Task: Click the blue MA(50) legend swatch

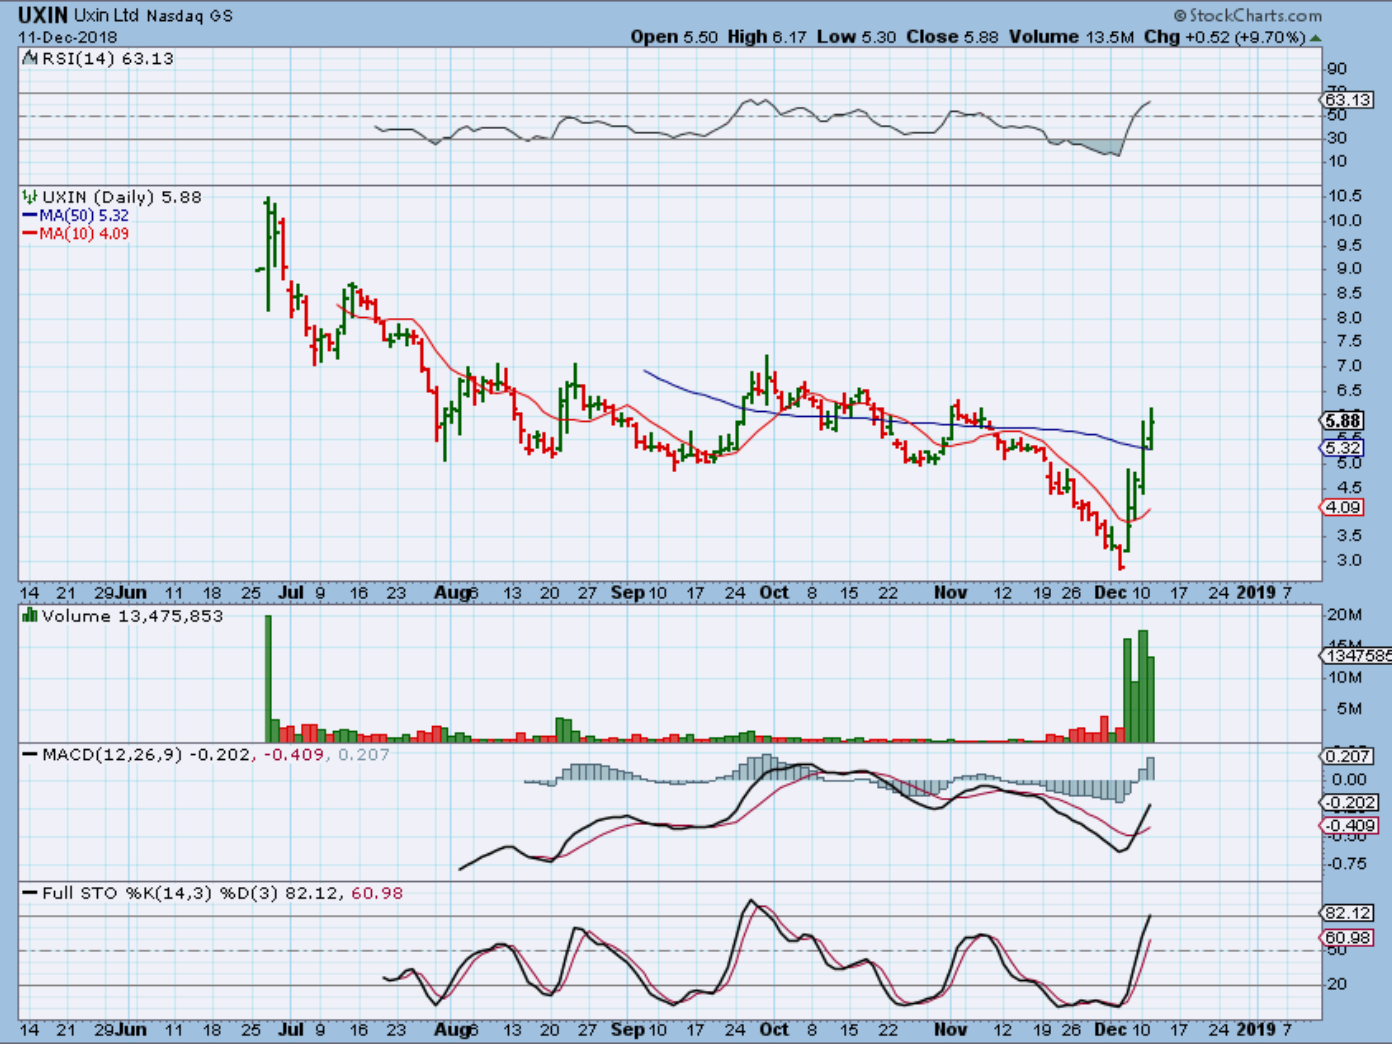Action: tap(30, 216)
